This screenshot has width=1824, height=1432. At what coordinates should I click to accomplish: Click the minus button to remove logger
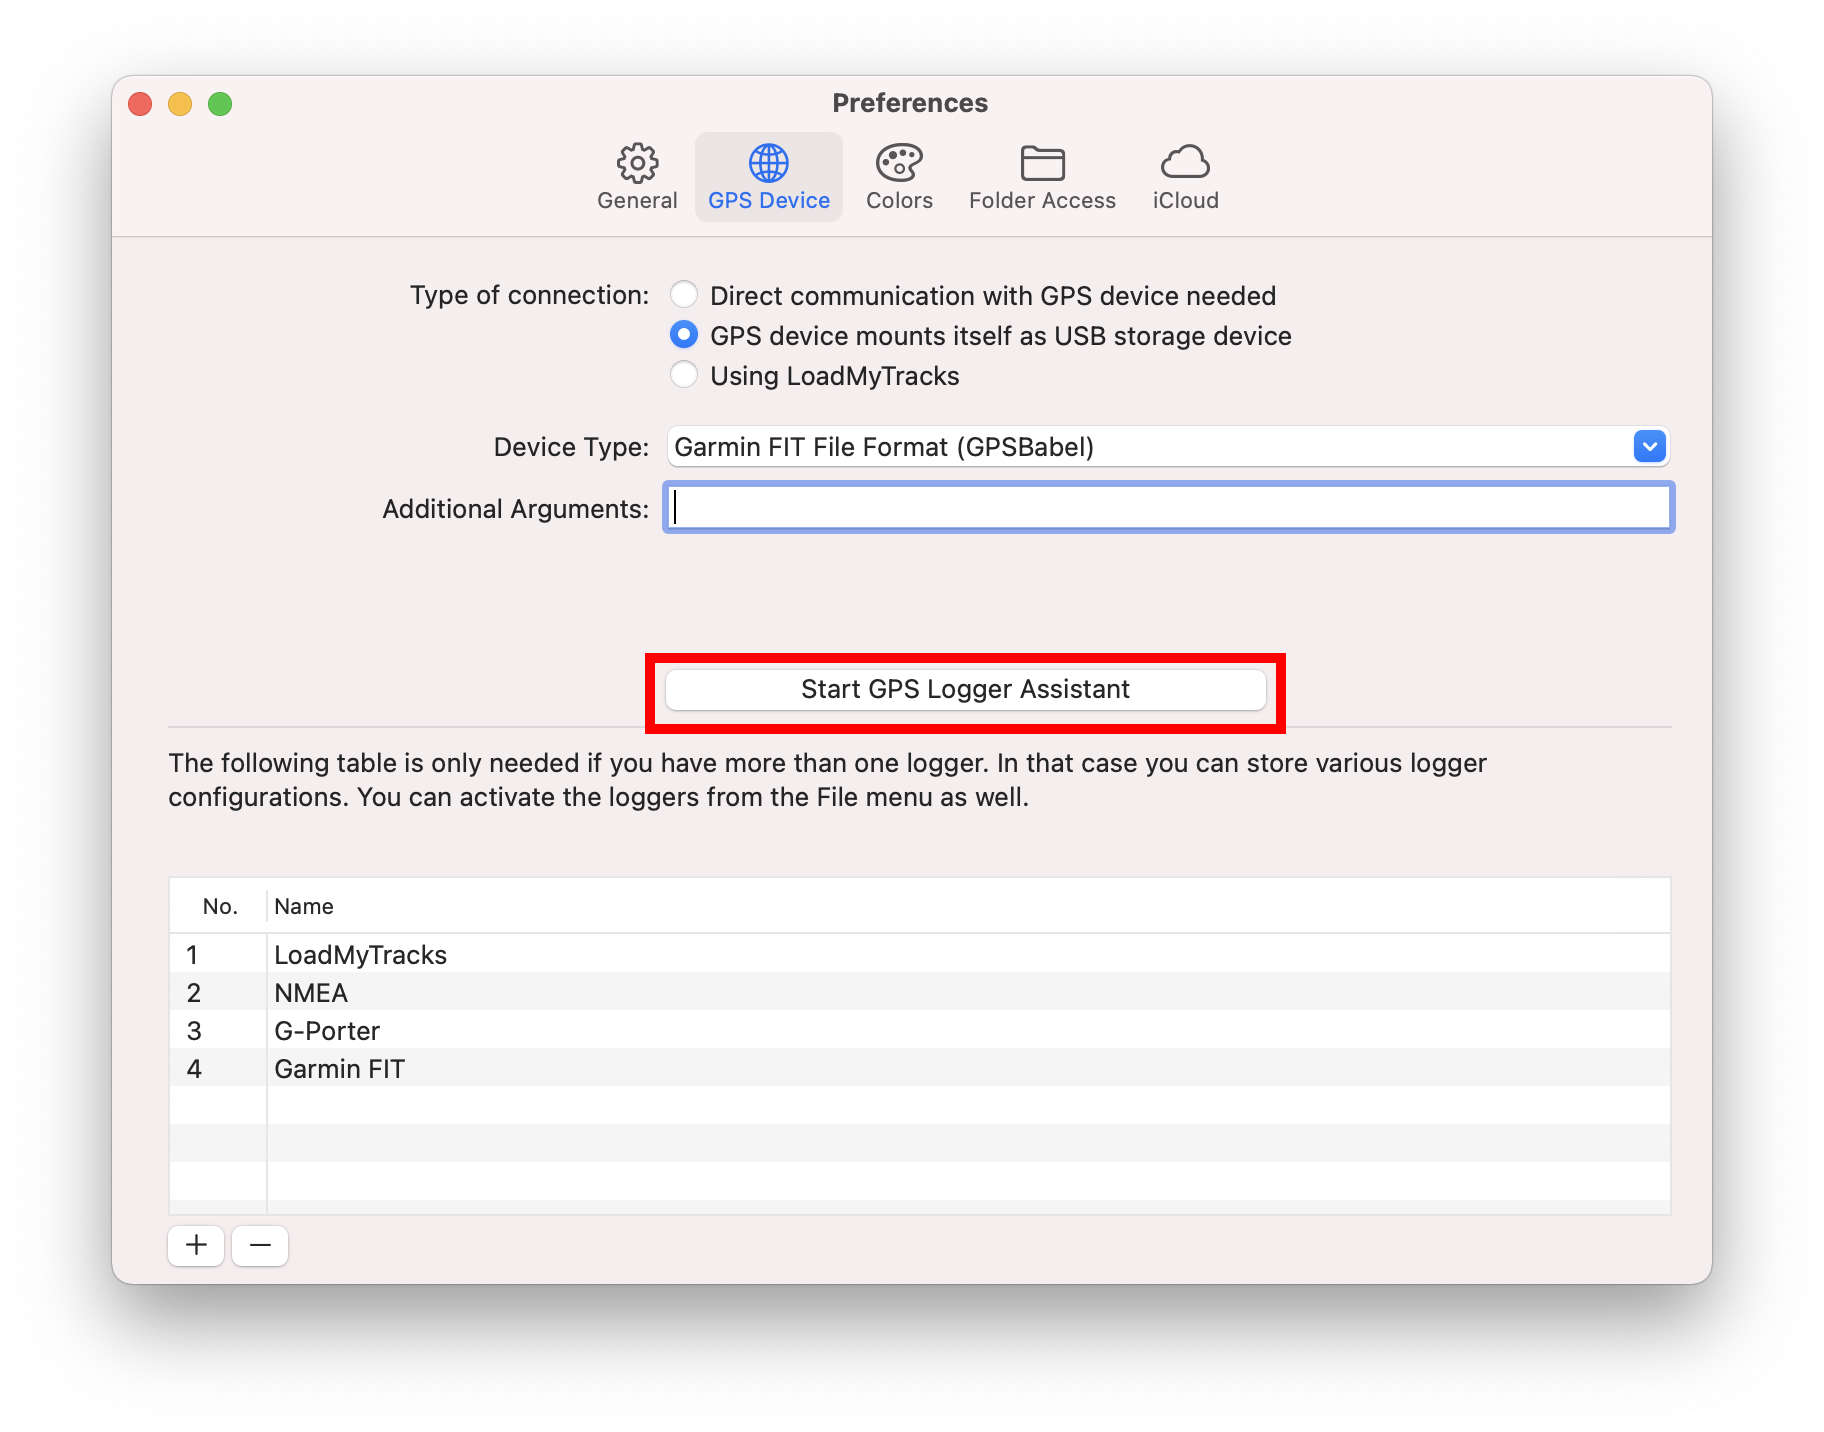point(260,1246)
